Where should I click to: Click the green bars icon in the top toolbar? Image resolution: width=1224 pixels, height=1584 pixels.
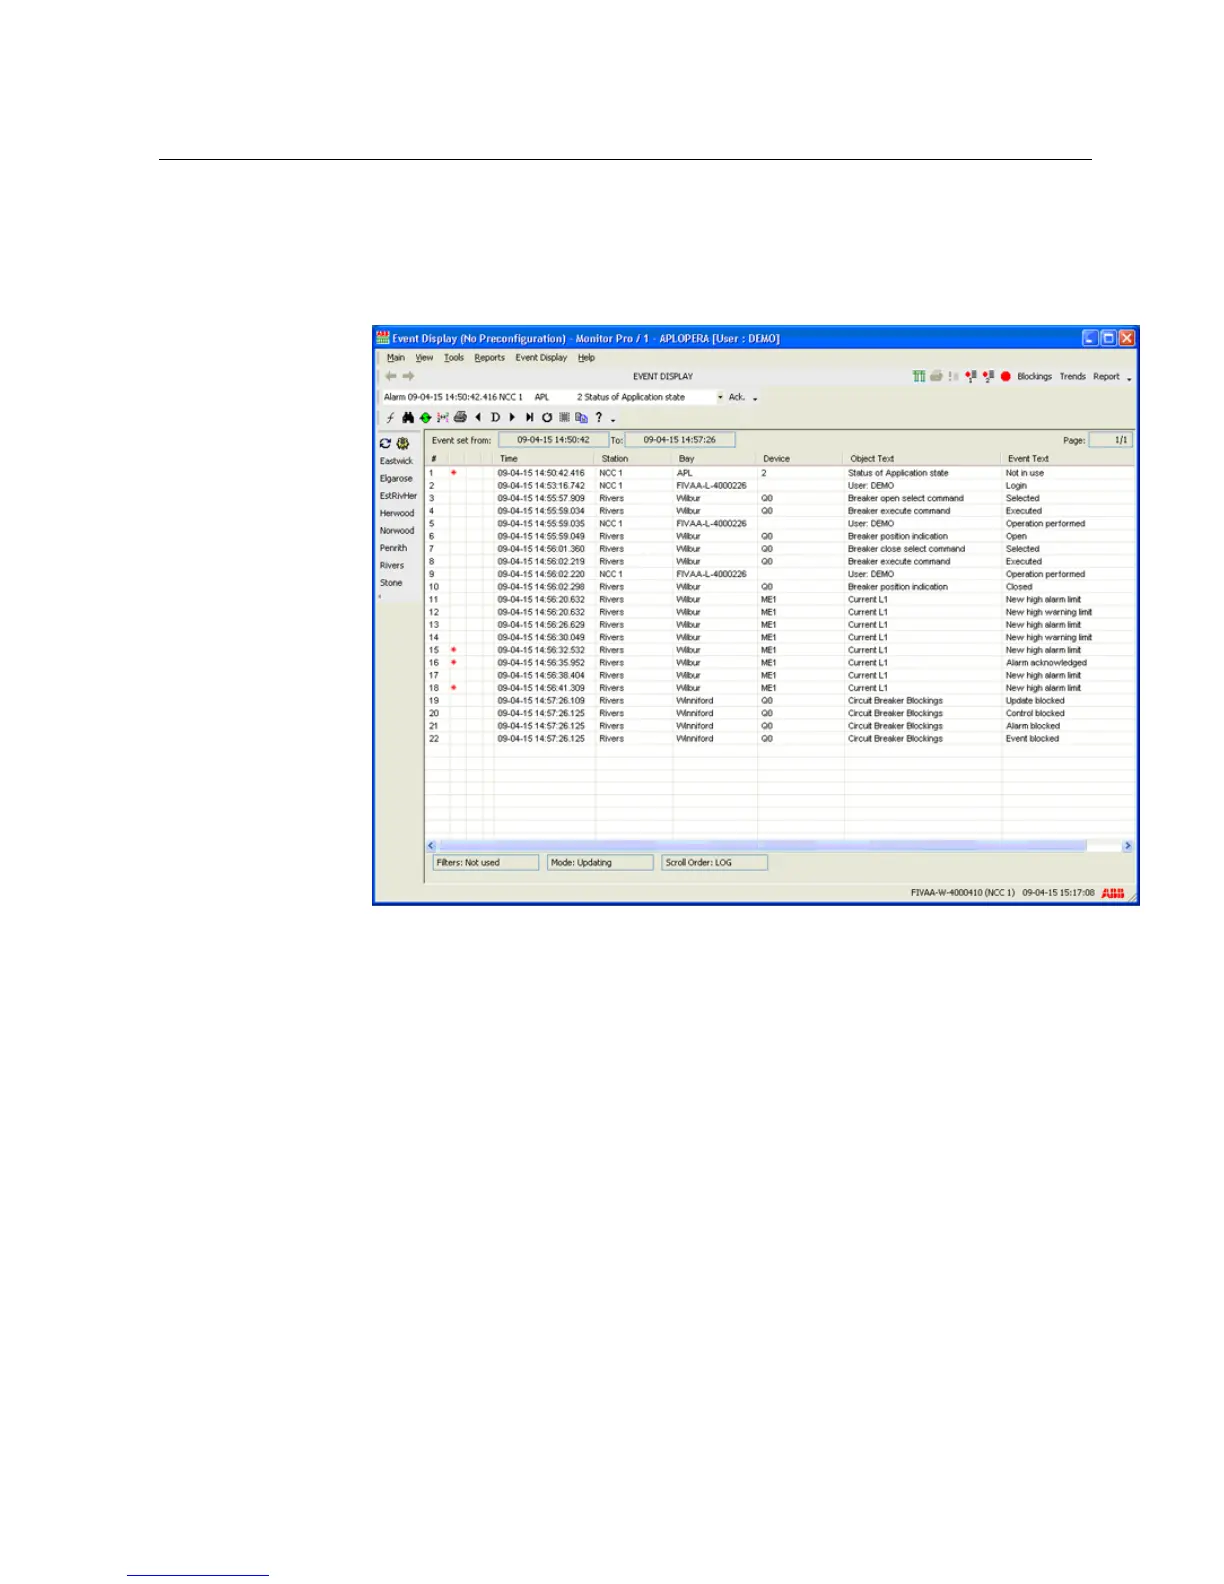click(919, 377)
